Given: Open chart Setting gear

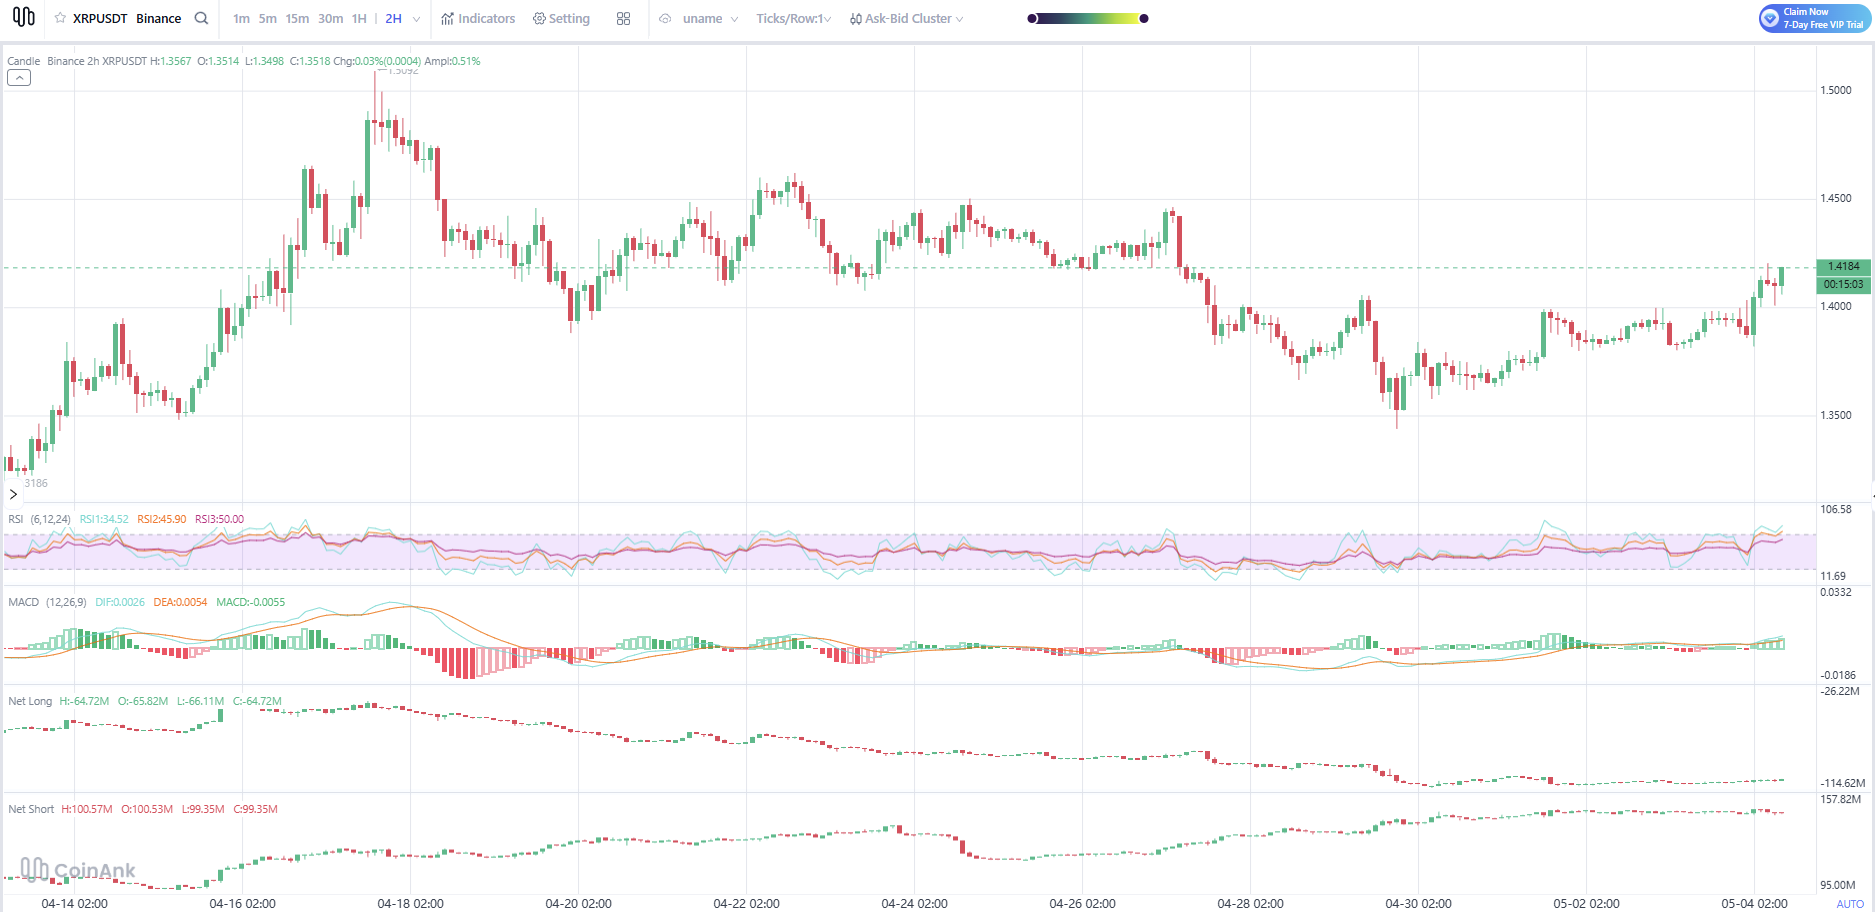Looking at the screenshot, I should tap(561, 18).
